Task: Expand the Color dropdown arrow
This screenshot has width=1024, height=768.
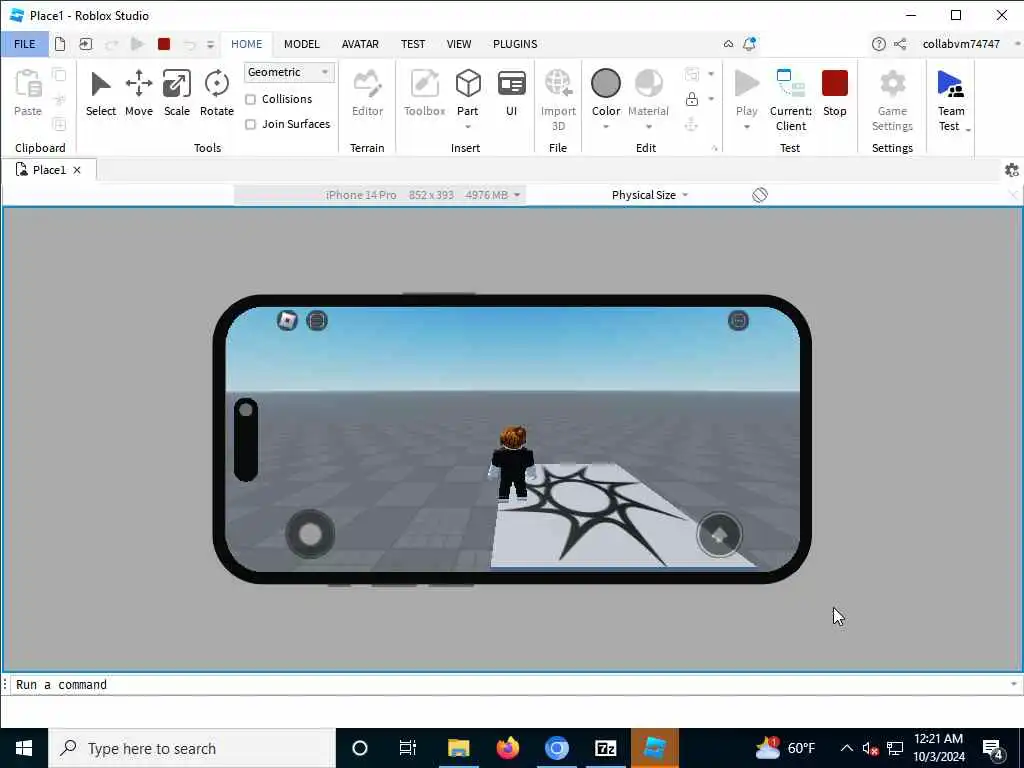Action: [605, 127]
